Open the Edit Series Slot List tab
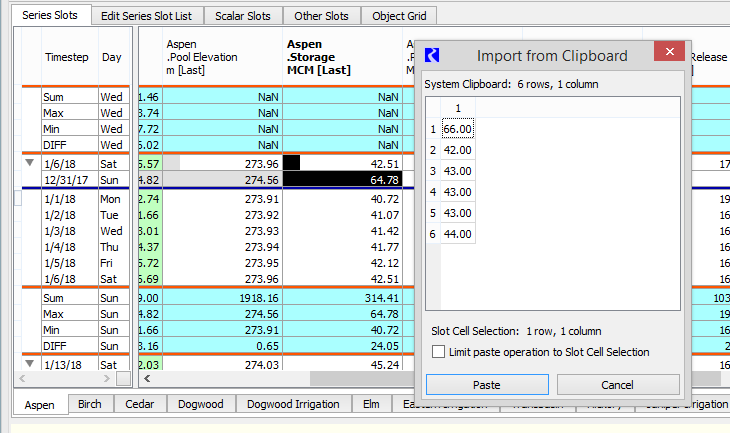Viewport: 730px width, 433px height. point(148,16)
